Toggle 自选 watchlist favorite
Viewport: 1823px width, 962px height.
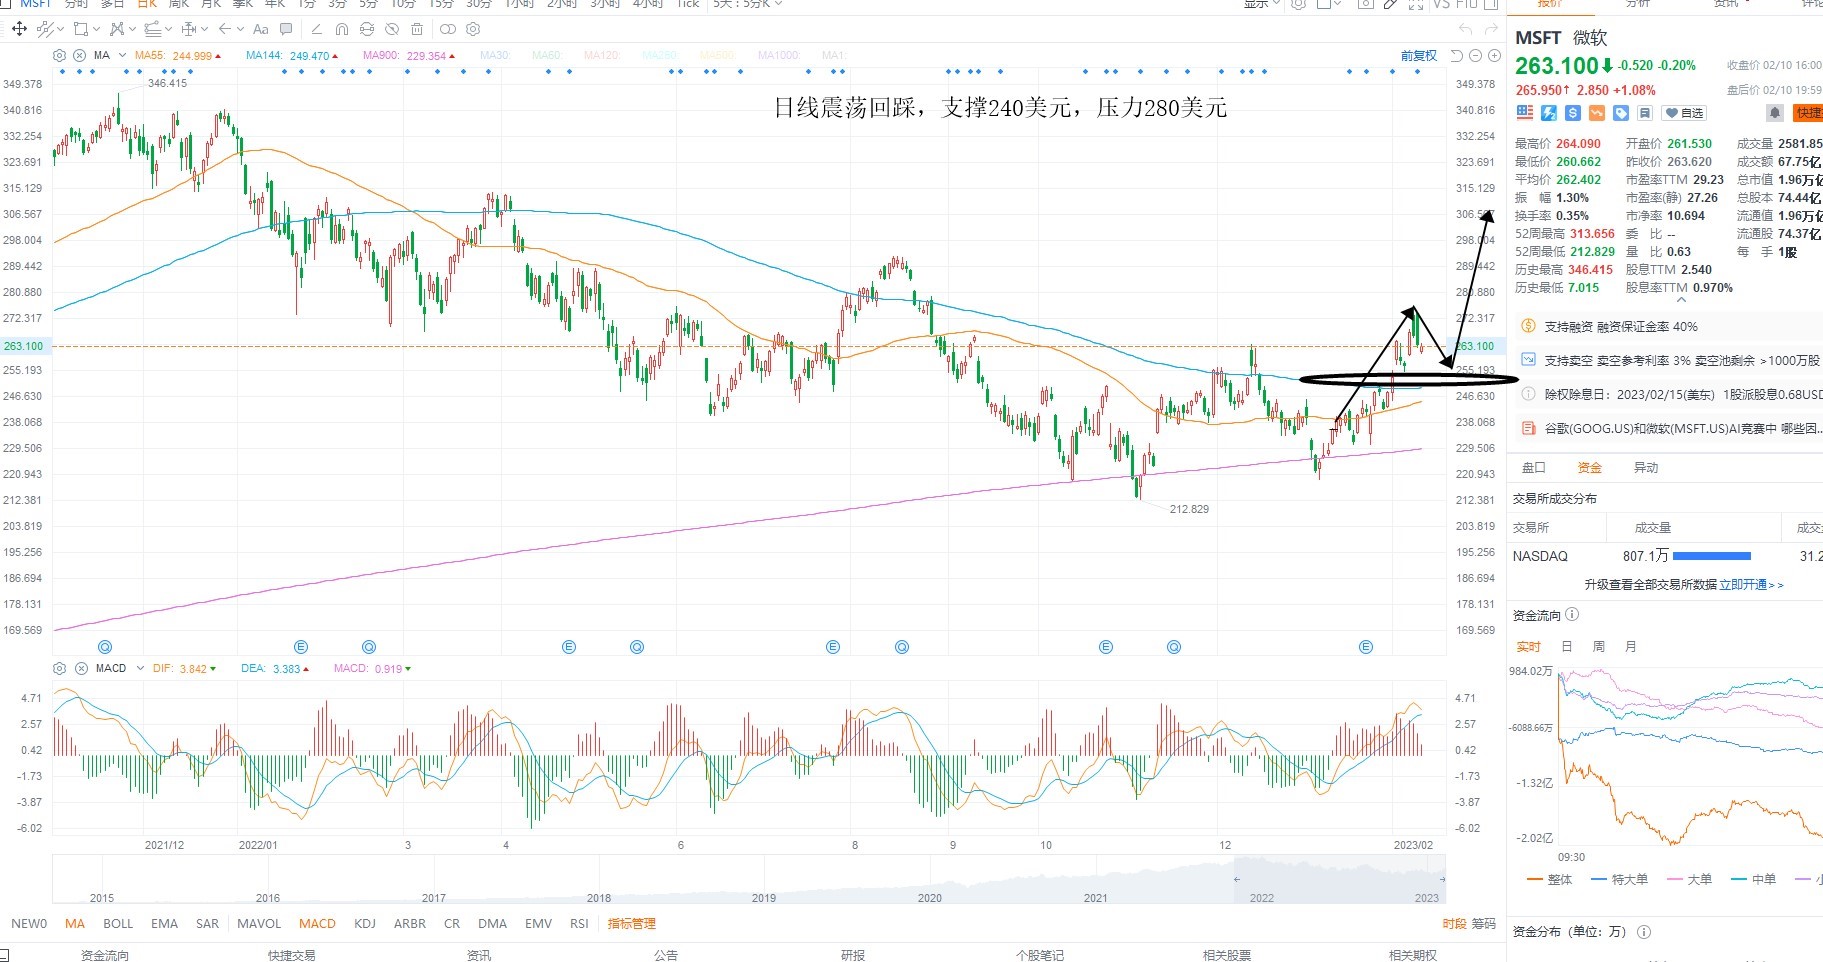tap(1685, 113)
